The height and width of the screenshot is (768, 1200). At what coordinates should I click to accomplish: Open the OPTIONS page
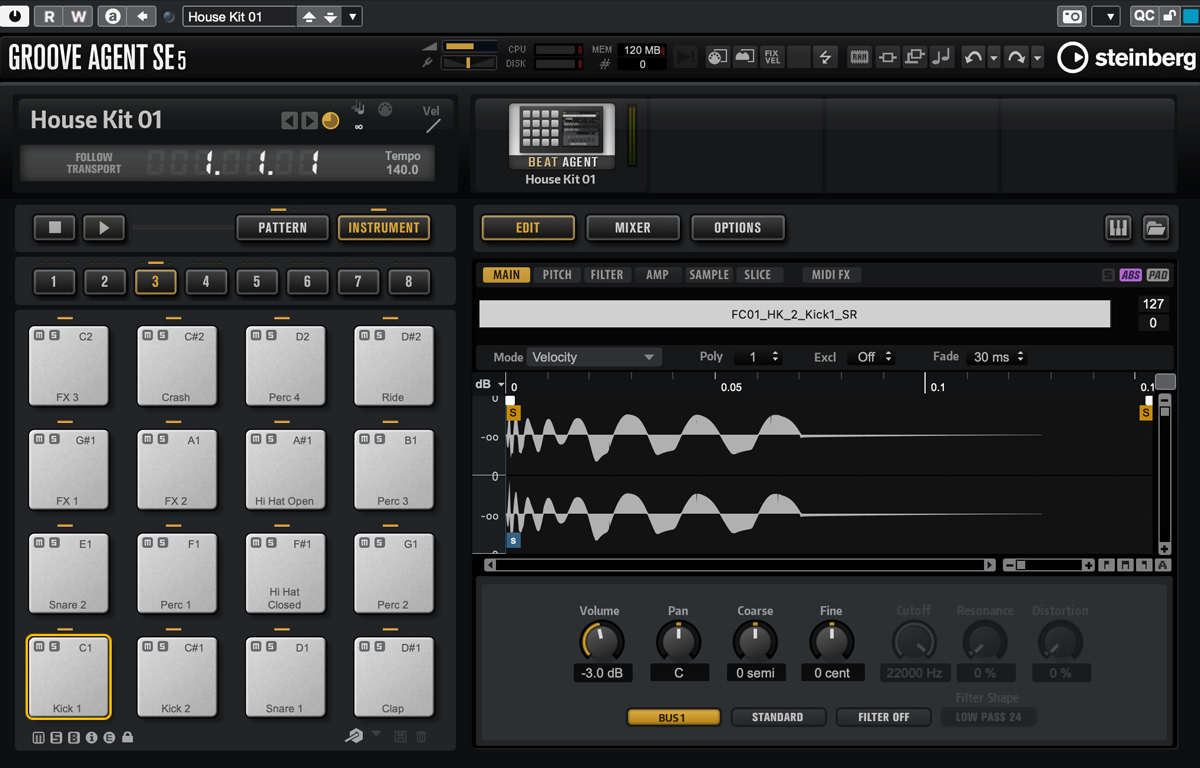tap(738, 228)
